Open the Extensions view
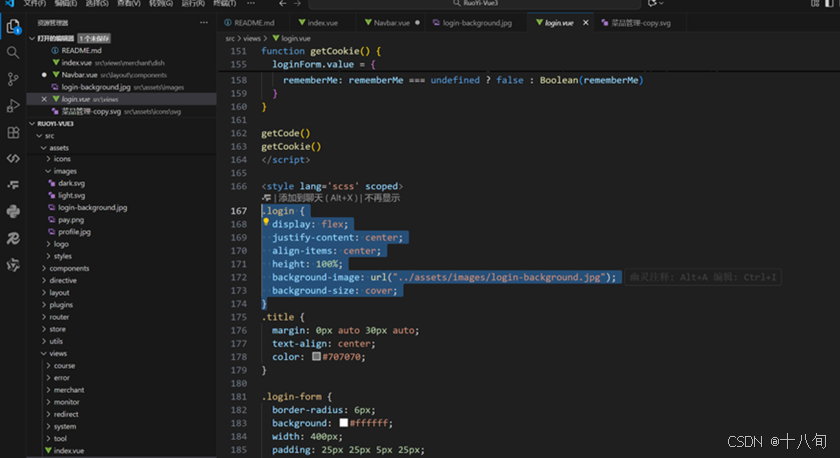840x458 pixels. pyautogui.click(x=13, y=132)
